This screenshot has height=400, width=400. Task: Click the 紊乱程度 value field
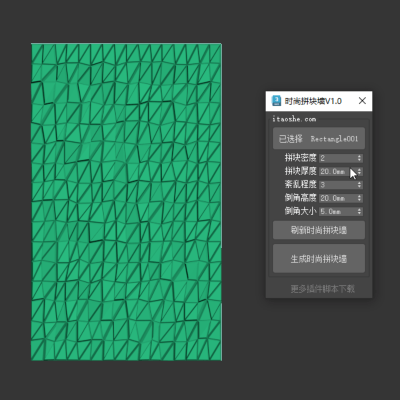[337, 185]
